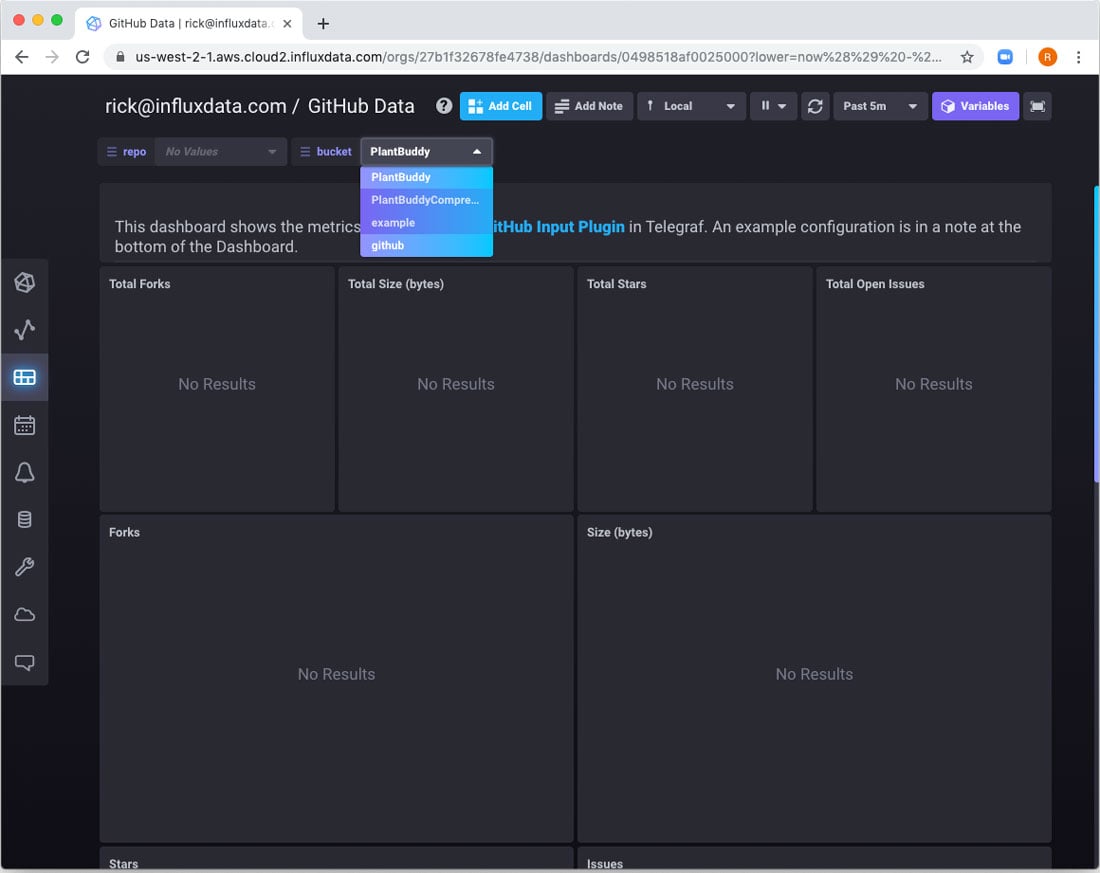1100x873 pixels.
Task: Toggle the Variables bar button
Action: 975,106
